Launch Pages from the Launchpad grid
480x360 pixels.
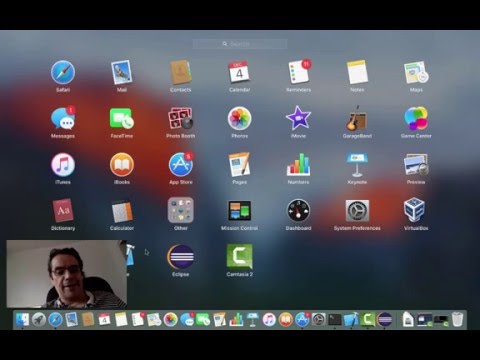click(239, 165)
